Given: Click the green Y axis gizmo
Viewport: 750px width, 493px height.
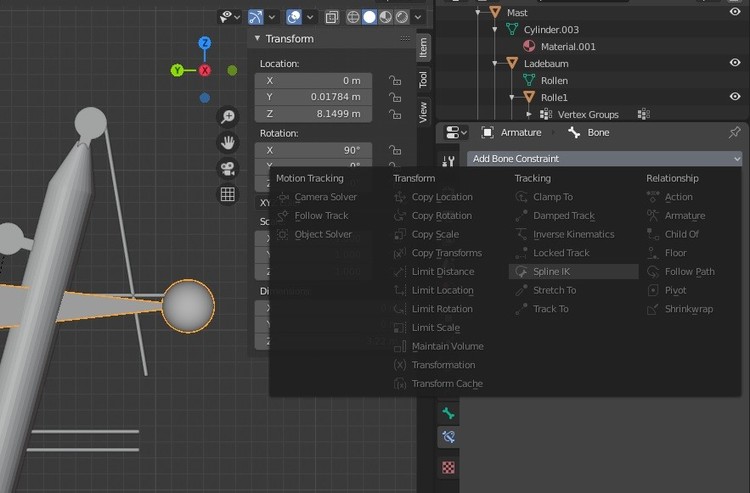Looking at the screenshot, I should [177, 71].
